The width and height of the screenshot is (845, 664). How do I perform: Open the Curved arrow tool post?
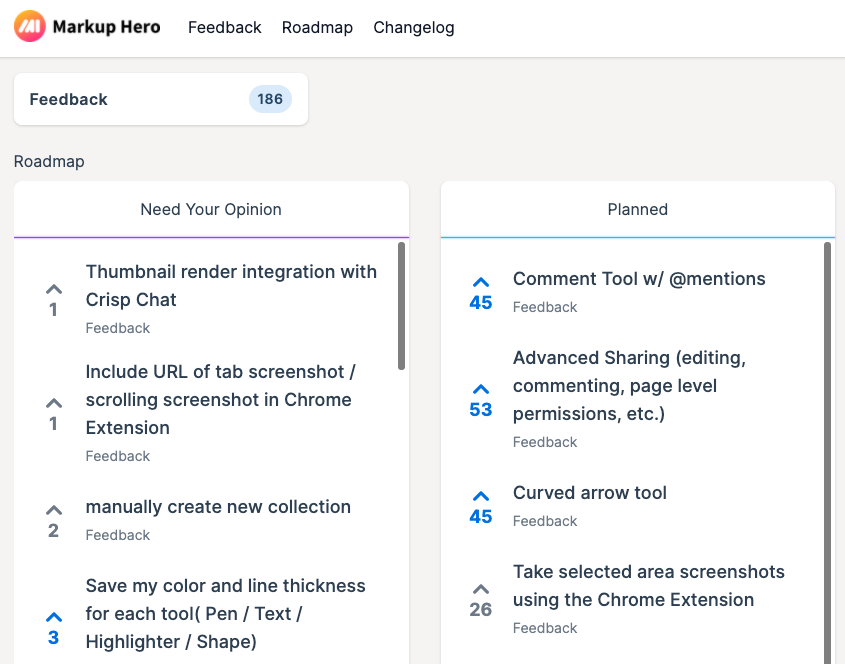[x=590, y=493]
